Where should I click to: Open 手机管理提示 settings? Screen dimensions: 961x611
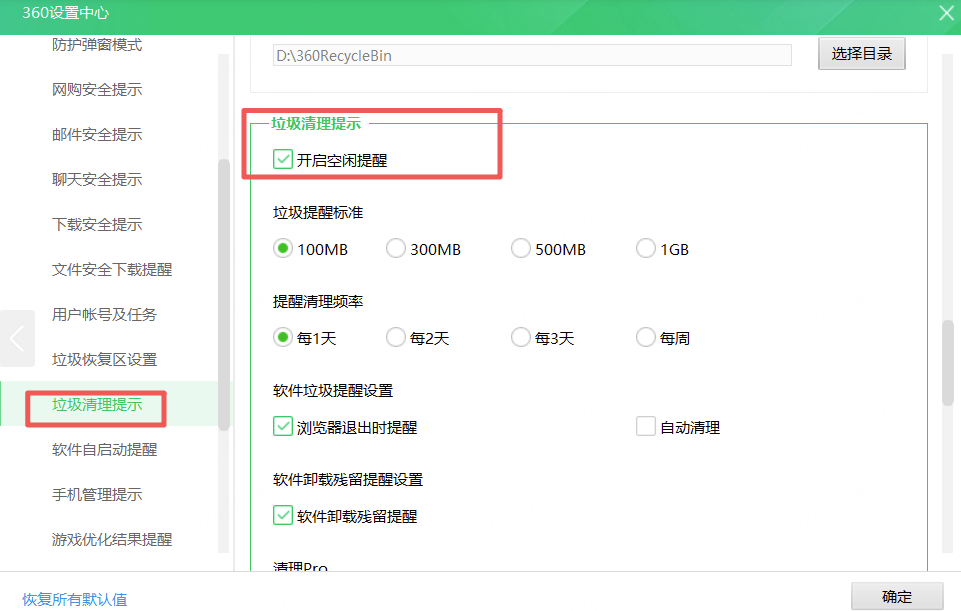97,495
